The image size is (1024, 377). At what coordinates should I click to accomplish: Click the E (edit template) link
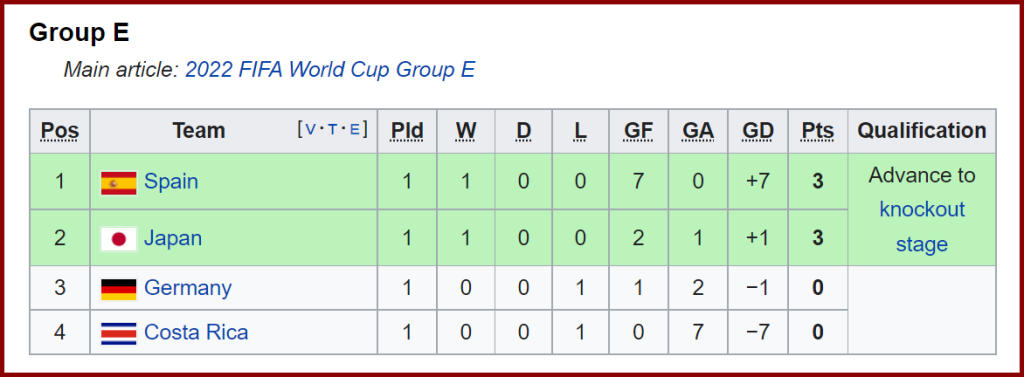point(354,129)
